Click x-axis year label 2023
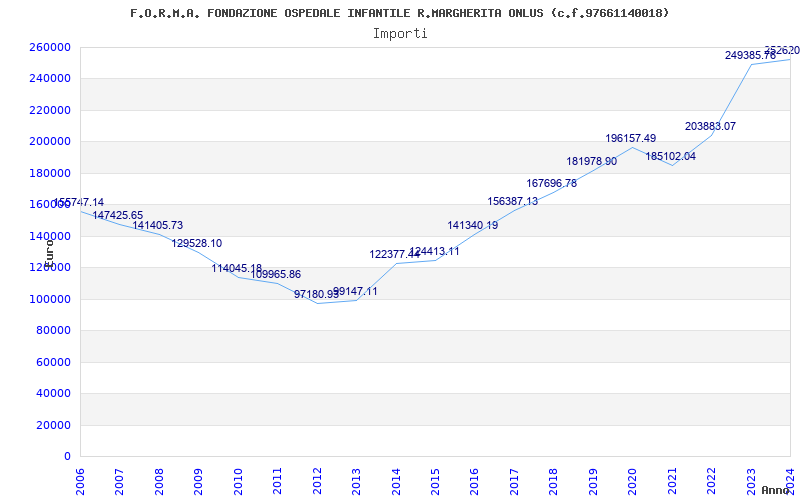 752,481
